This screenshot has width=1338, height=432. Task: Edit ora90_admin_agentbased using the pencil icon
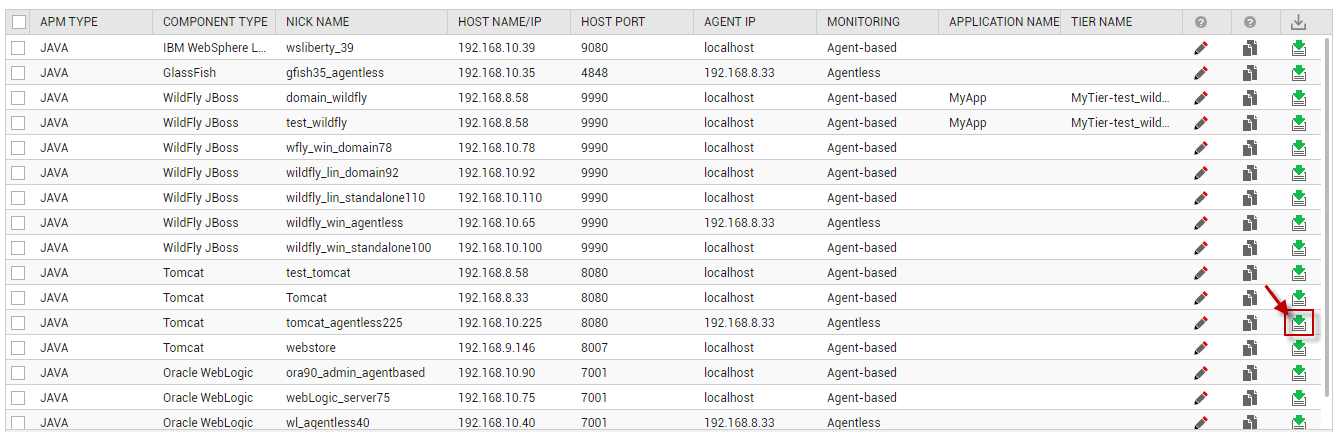click(x=1201, y=373)
